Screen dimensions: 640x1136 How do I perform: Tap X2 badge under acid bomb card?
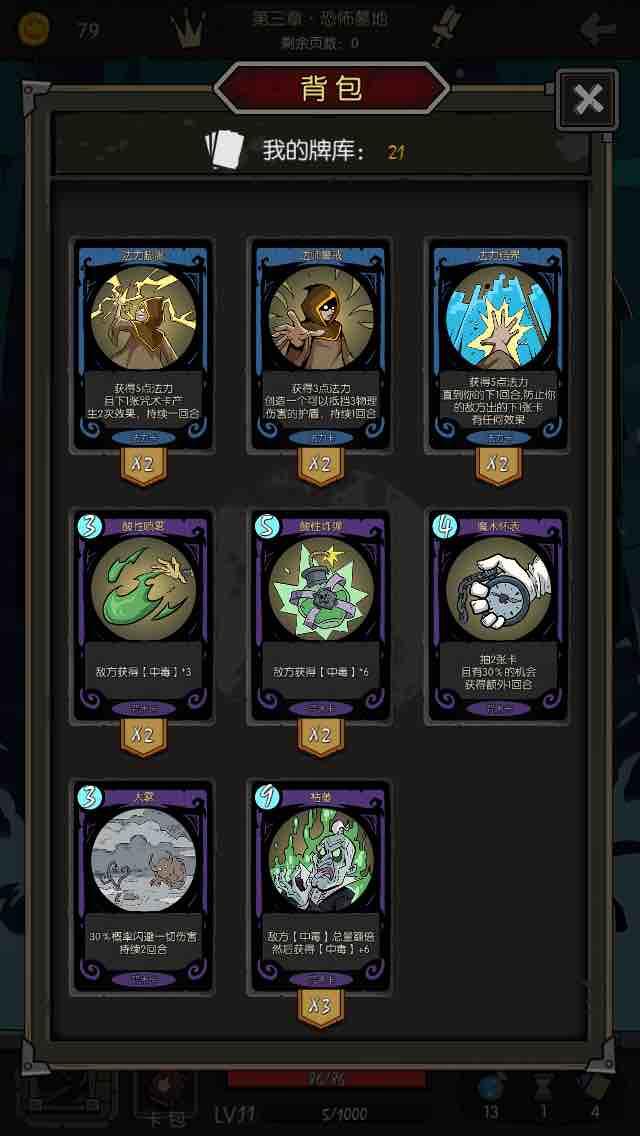coord(320,737)
